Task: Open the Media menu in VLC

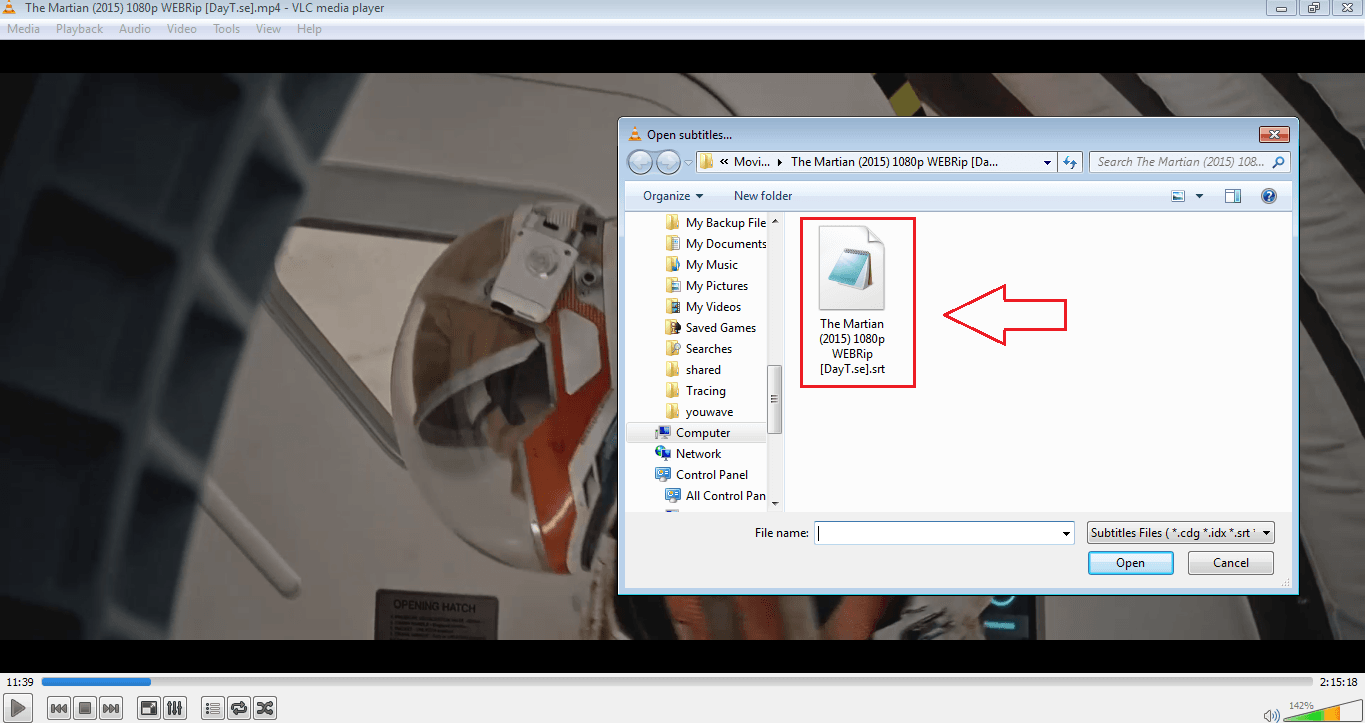Action: click(x=24, y=29)
